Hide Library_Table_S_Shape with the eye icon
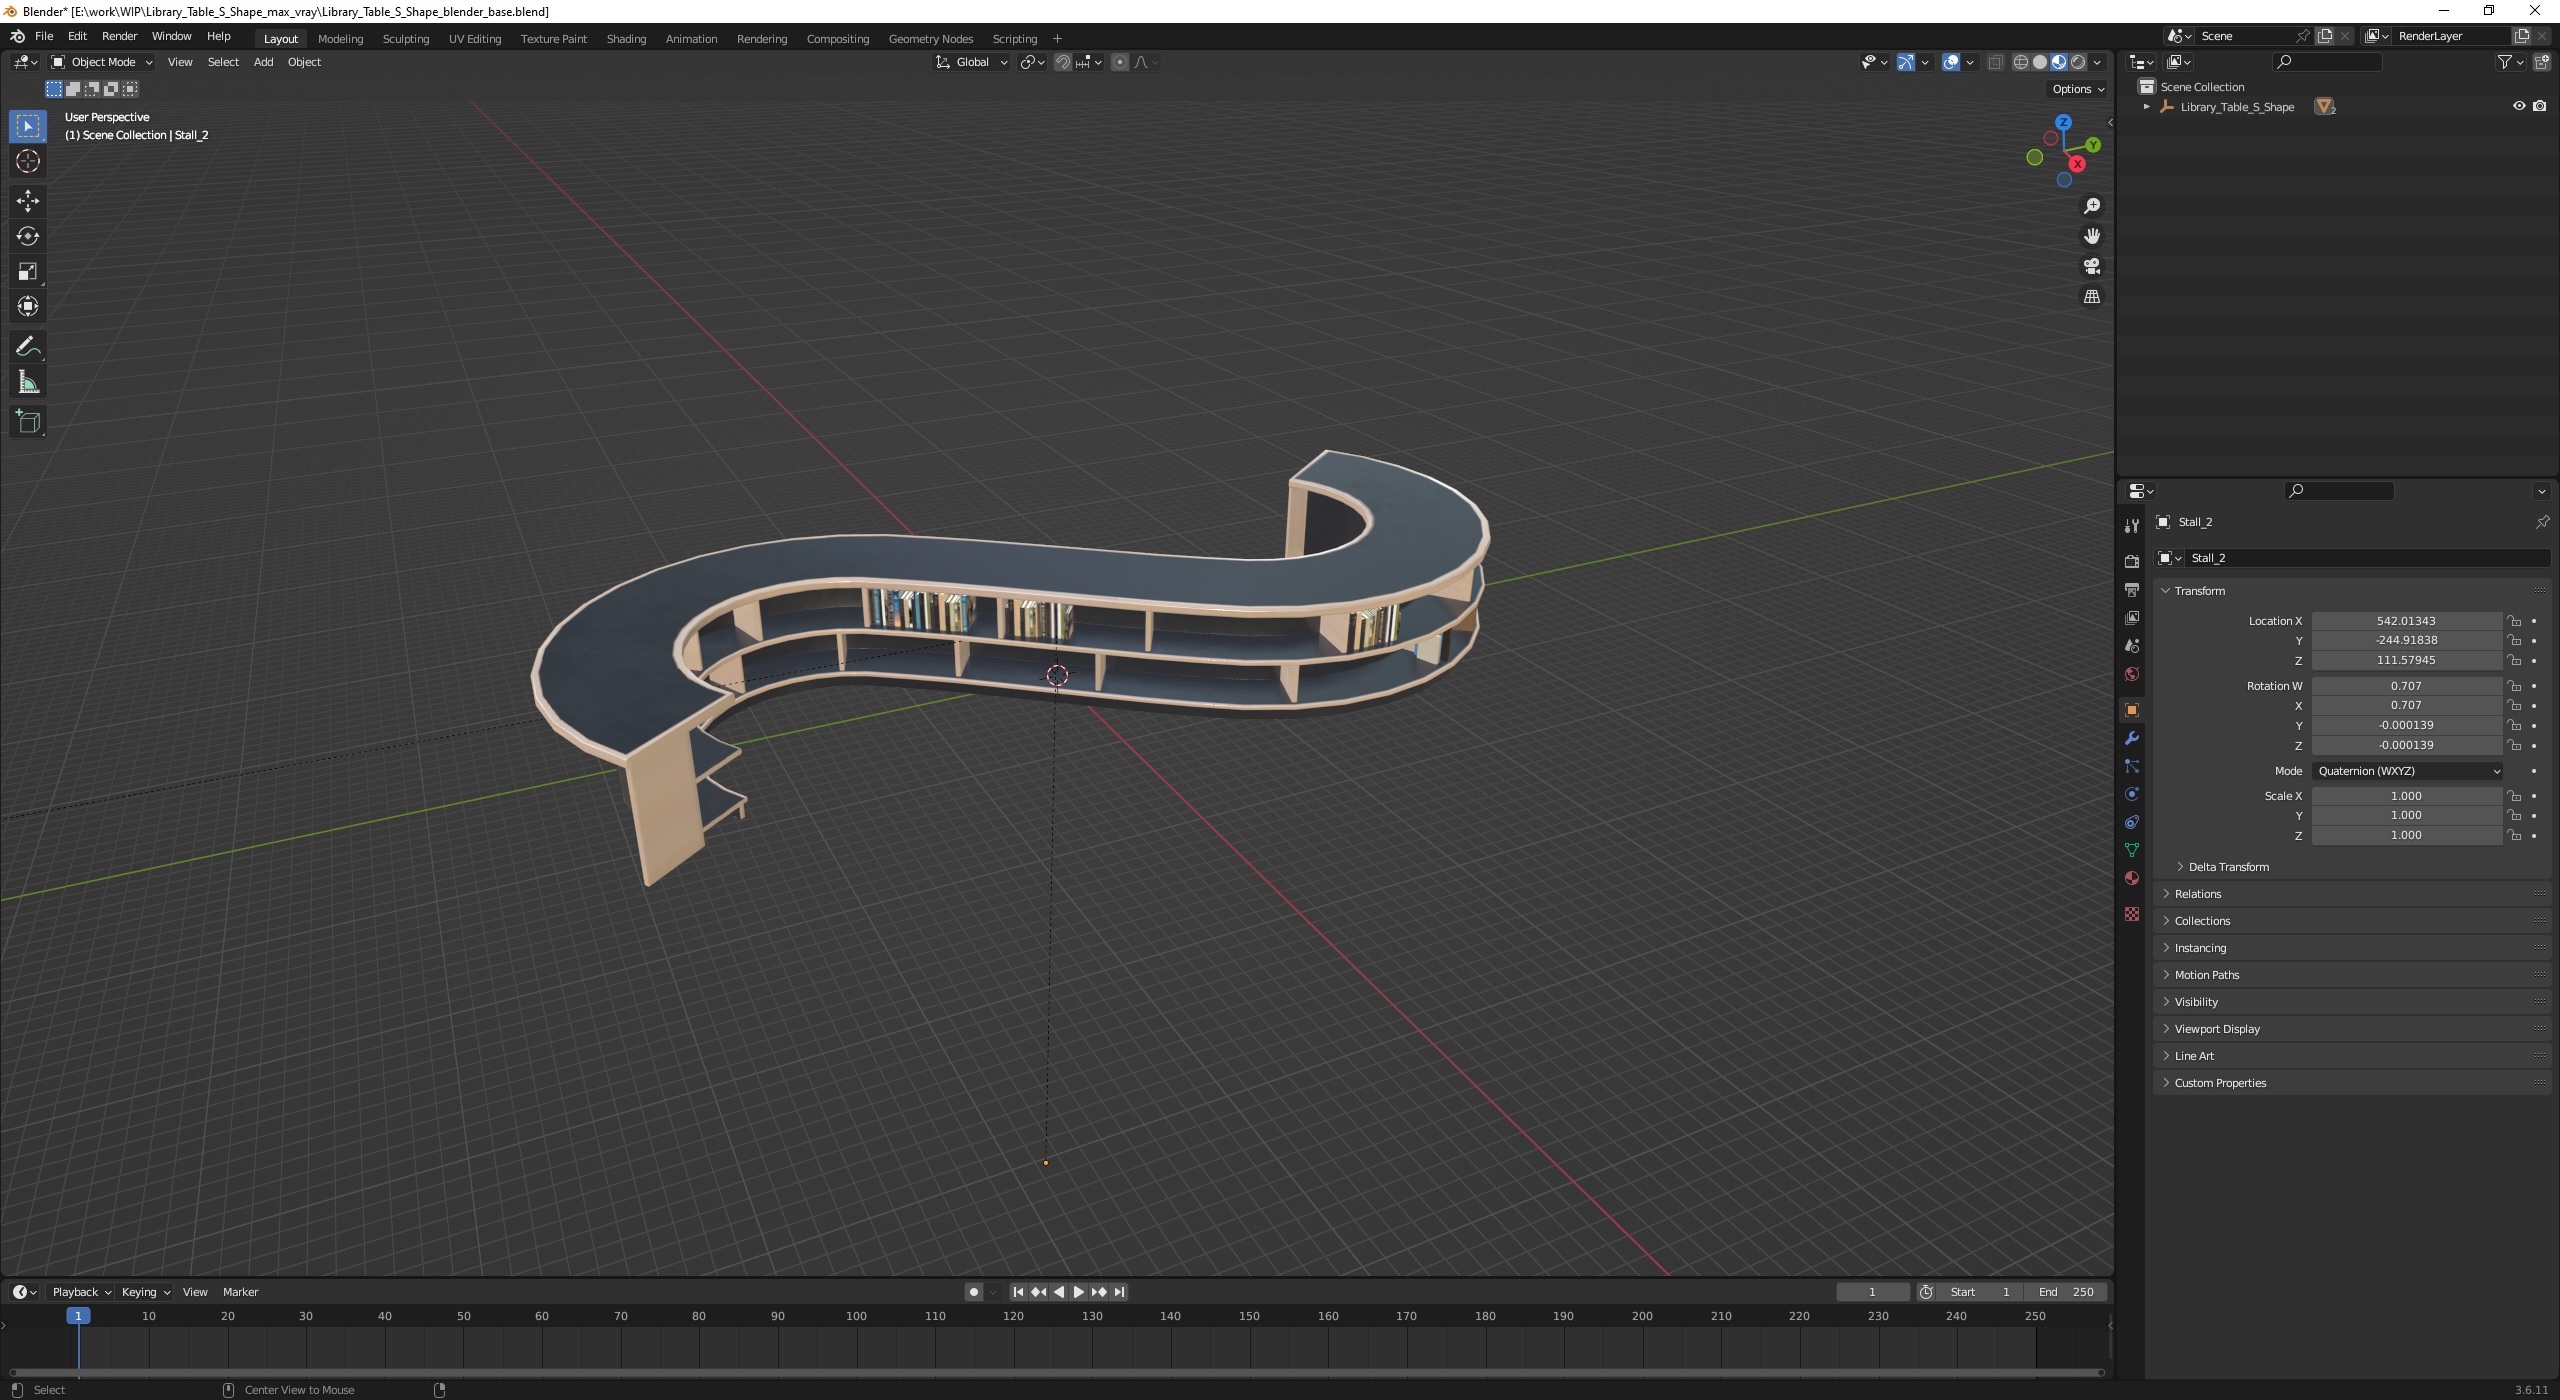2560x1400 pixels. pos(2519,106)
